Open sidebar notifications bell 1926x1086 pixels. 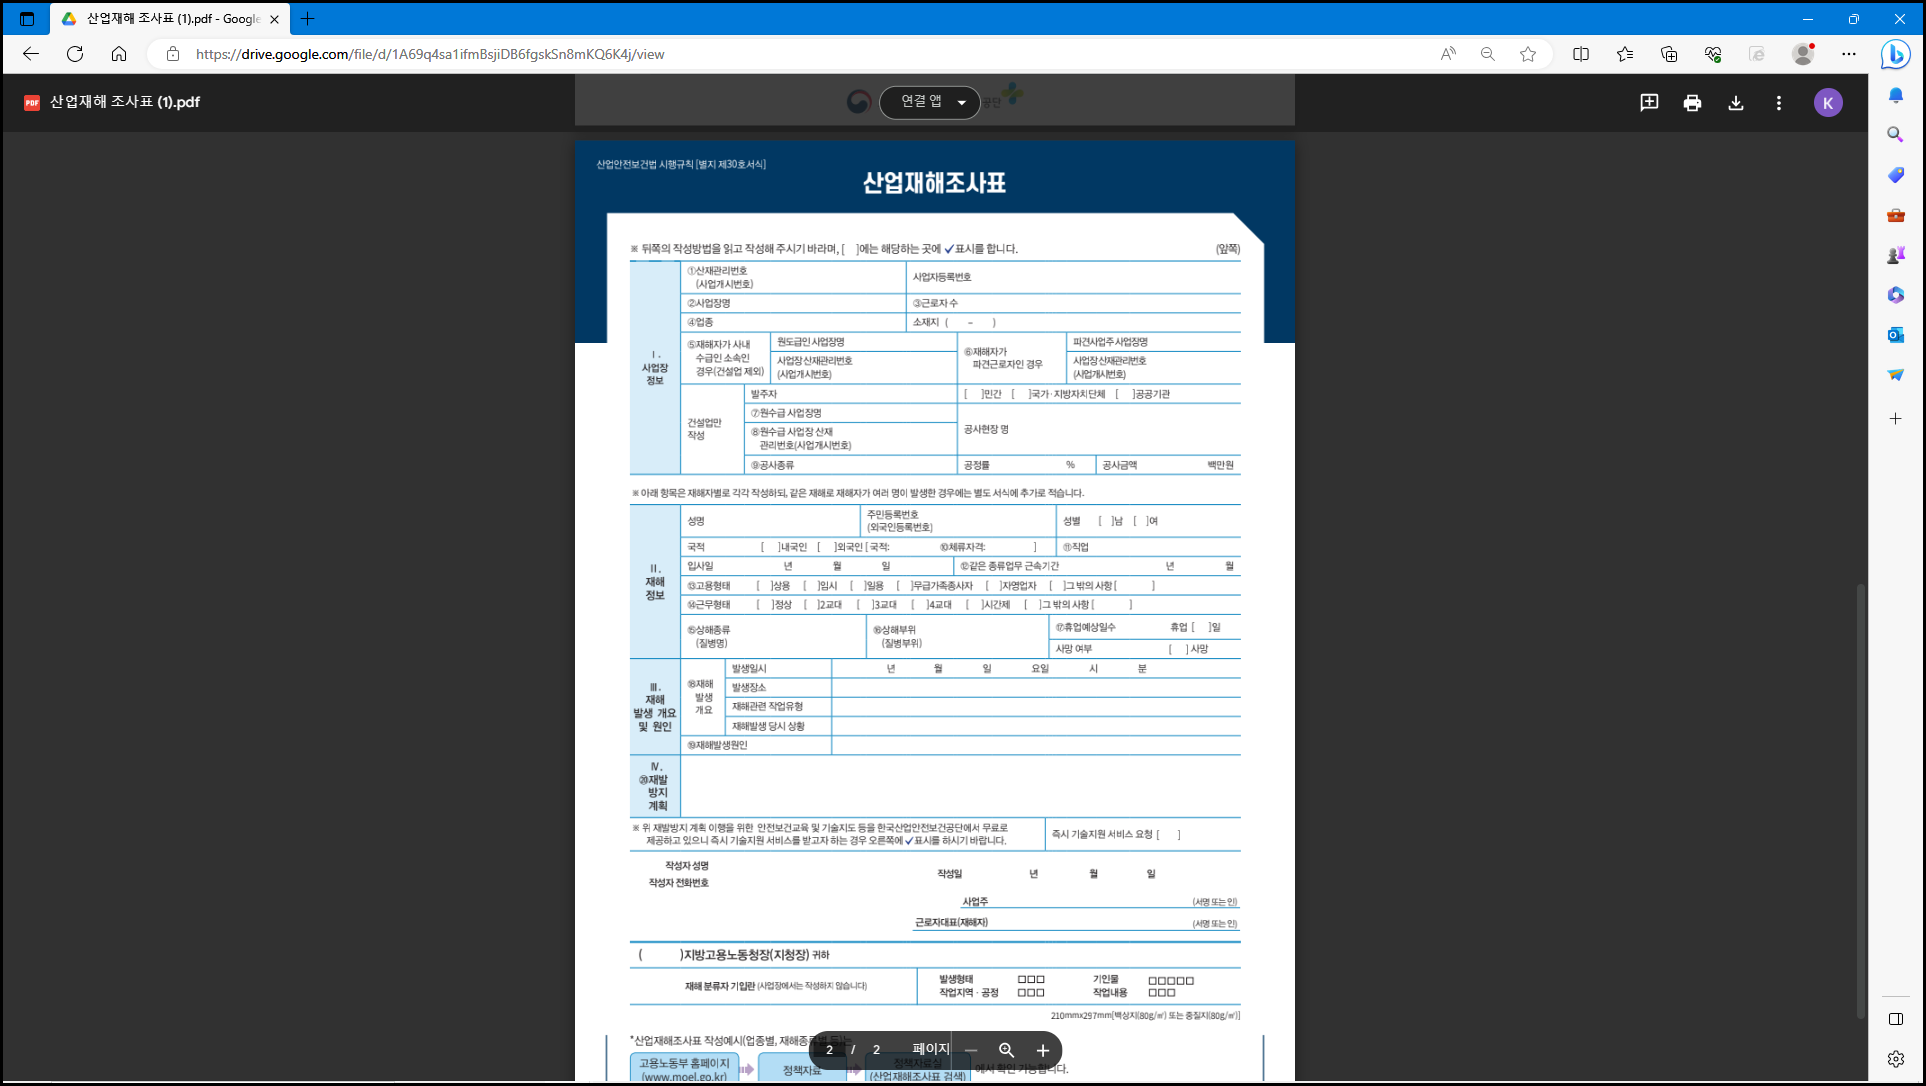click(1895, 95)
